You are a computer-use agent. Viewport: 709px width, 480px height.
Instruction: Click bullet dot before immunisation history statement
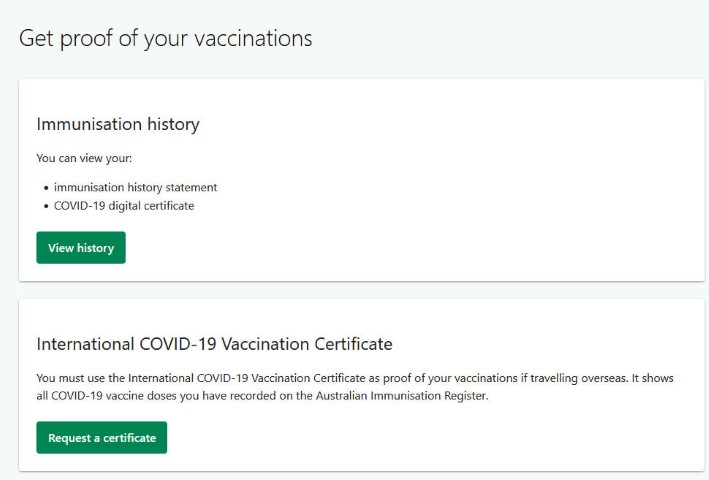point(46,188)
